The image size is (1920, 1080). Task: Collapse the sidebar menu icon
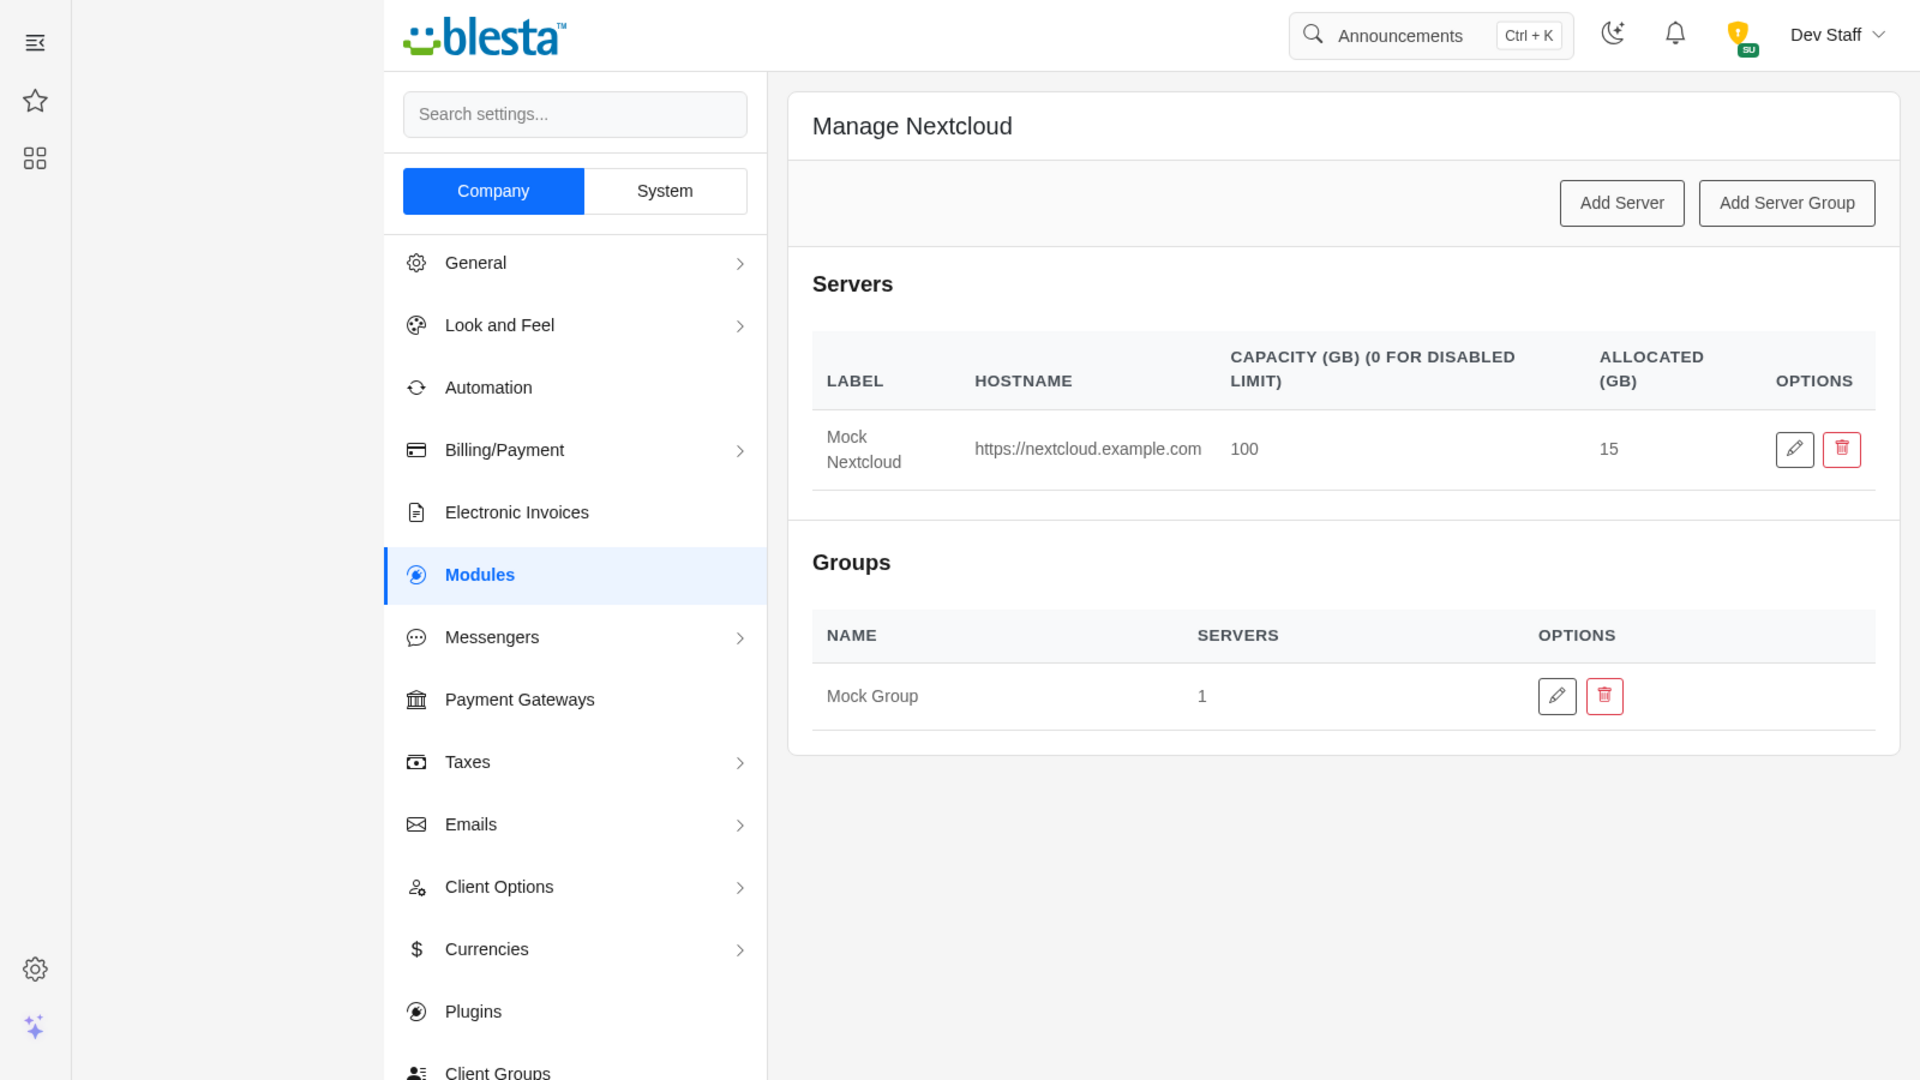click(x=35, y=43)
